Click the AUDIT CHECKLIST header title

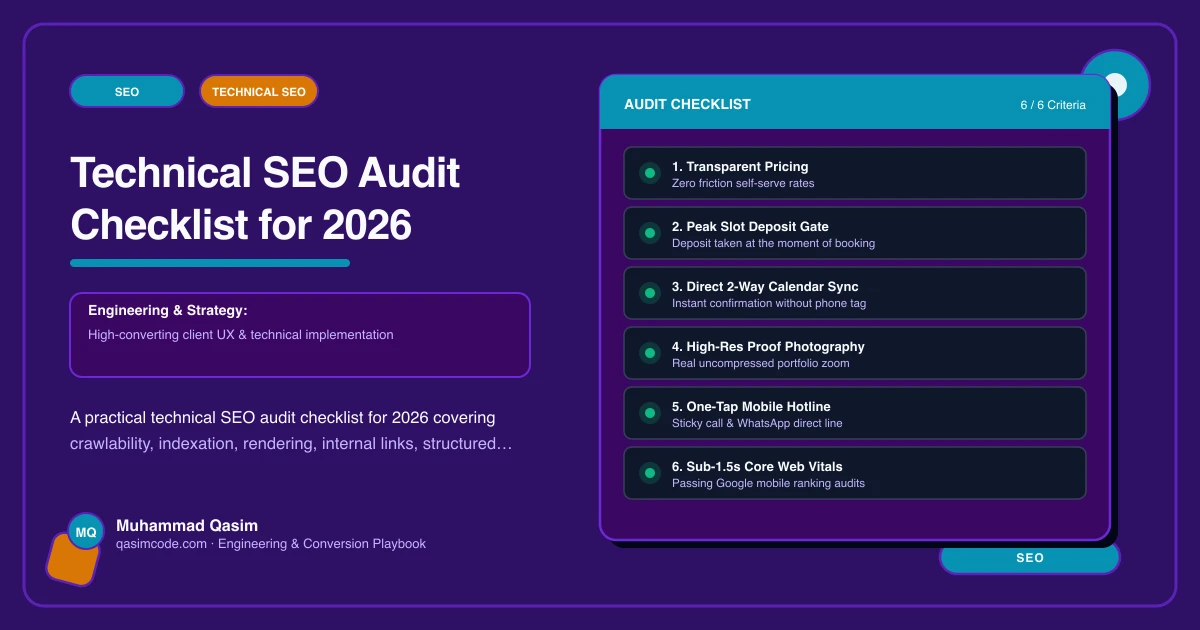[687, 104]
